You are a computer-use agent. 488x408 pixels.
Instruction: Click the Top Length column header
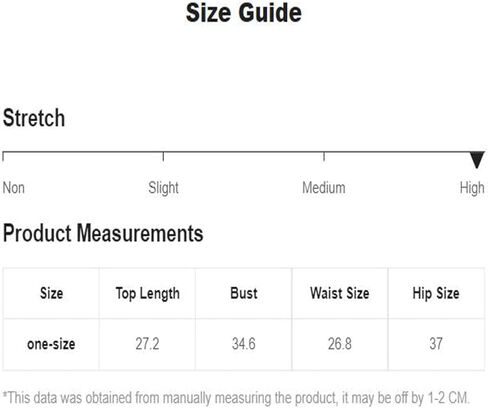click(x=148, y=294)
